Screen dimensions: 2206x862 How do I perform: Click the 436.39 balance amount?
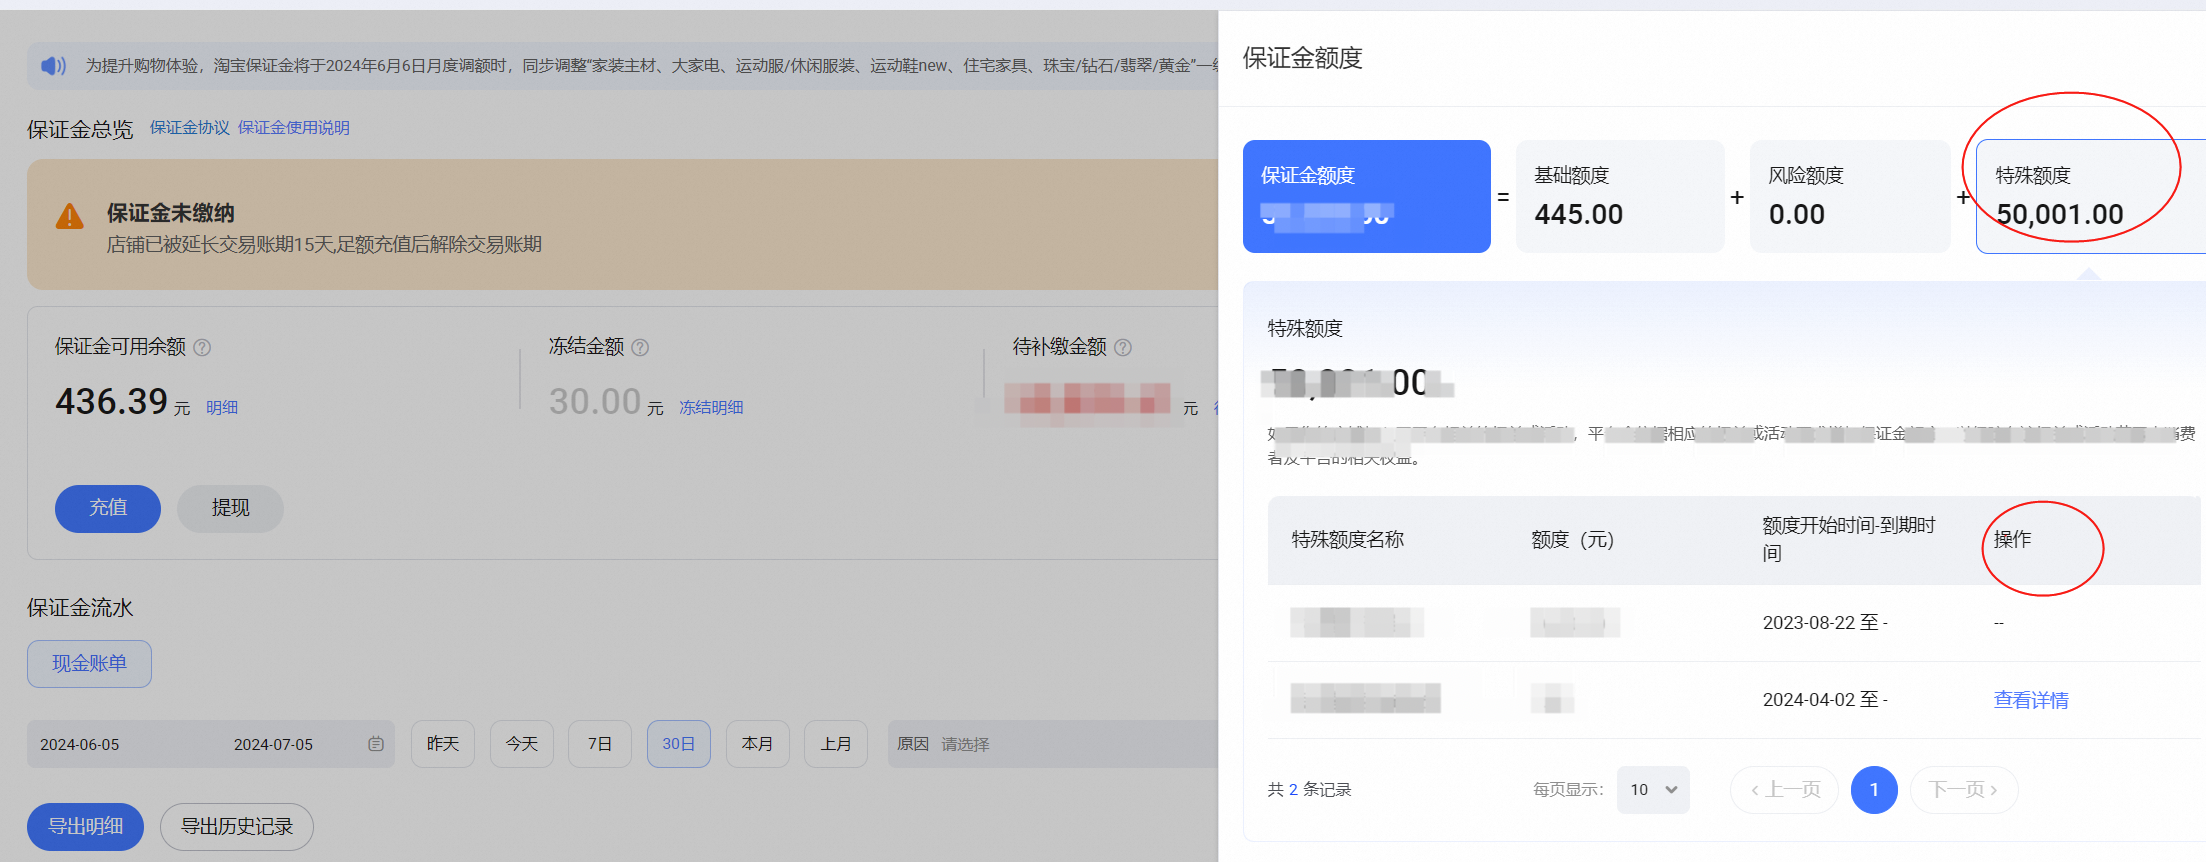(112, 402)
